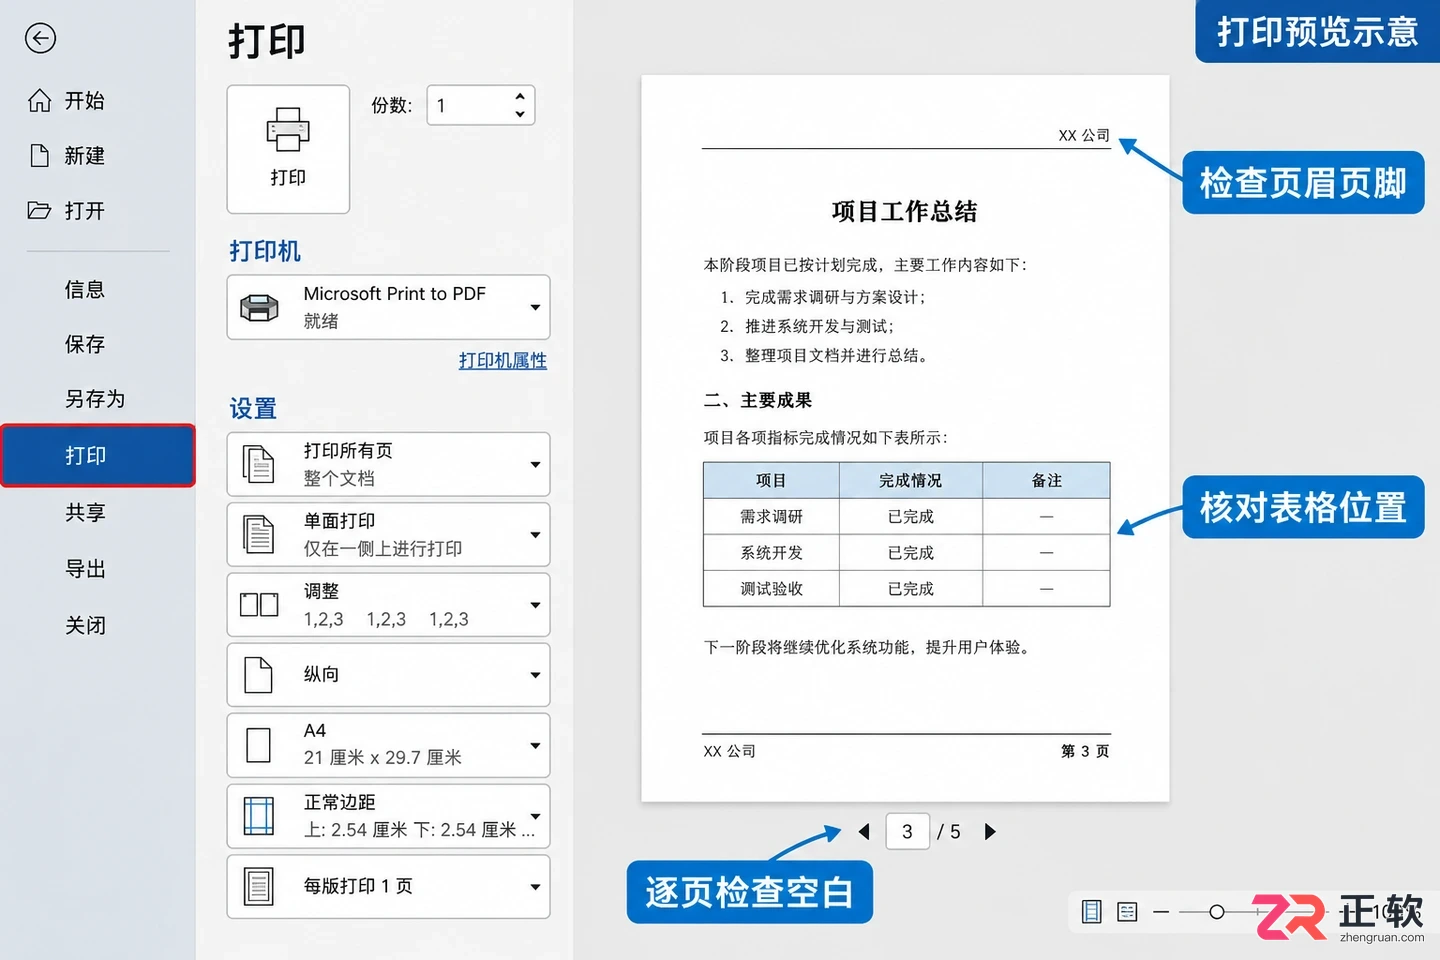
Task: Open the Microsoft Print to PDF printer dropdown
Action: [x=388, y=307]
